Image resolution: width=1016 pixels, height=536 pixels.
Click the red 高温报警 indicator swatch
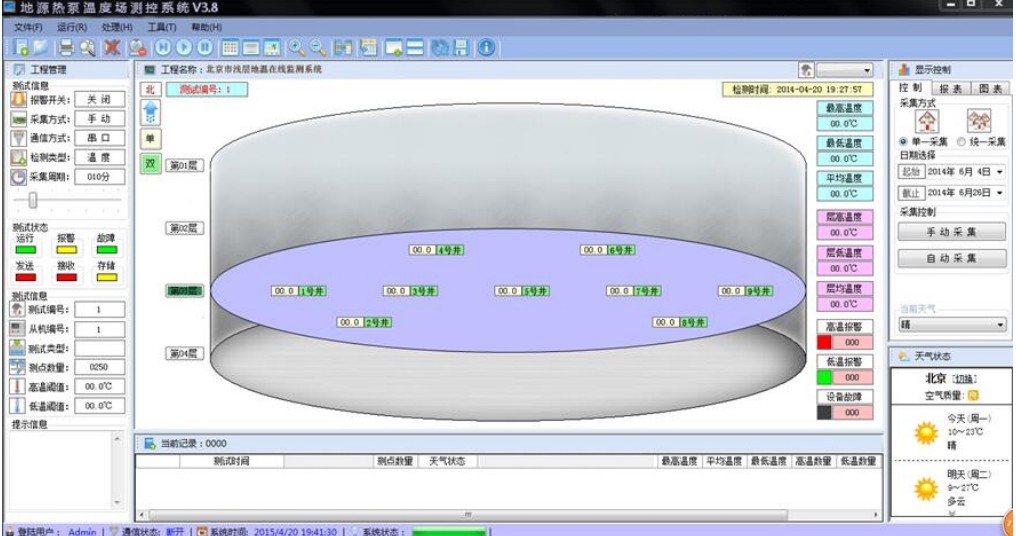[824, 342]
